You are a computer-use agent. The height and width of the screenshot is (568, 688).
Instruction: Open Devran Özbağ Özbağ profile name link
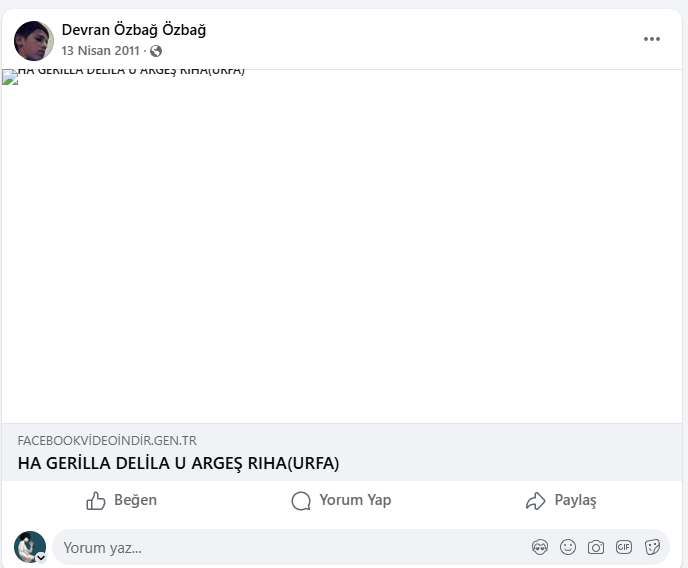[134, 30]
